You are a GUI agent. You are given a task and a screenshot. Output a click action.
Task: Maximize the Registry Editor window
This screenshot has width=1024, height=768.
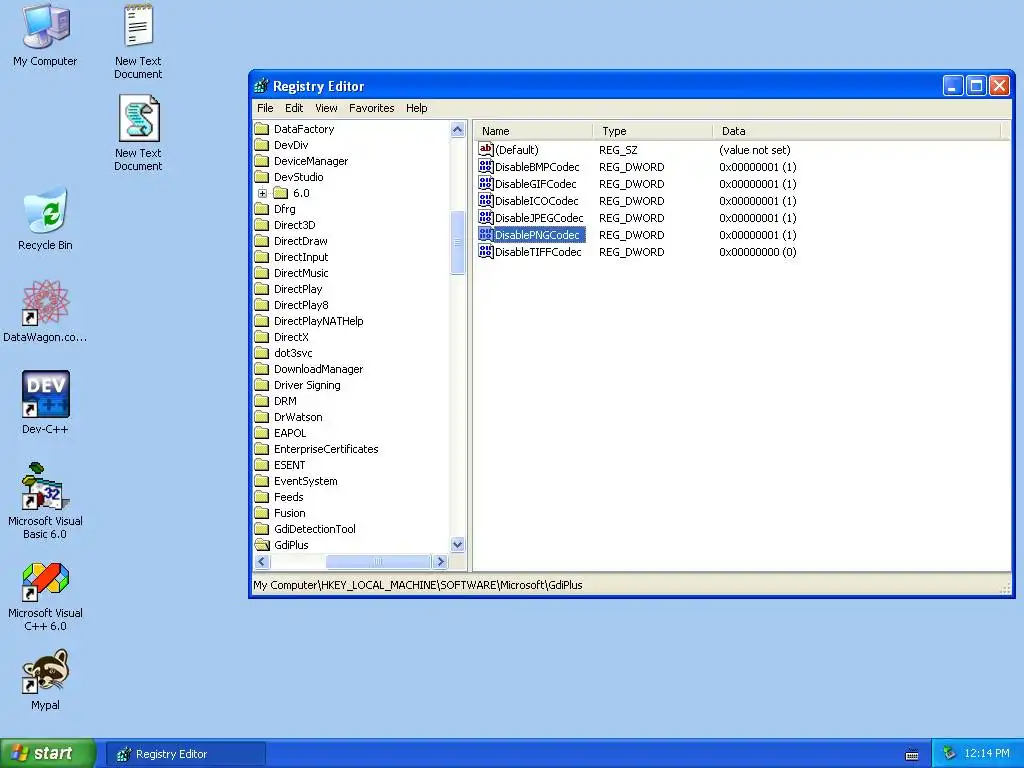pos(976,86)
